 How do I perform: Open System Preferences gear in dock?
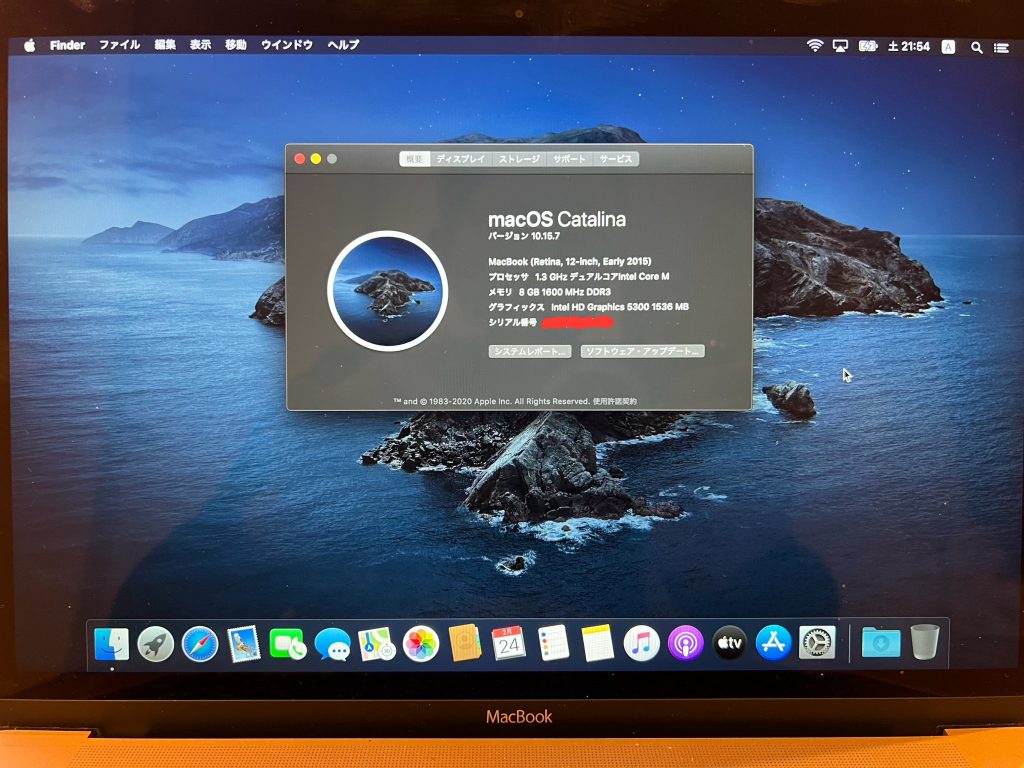pos(817,643)
